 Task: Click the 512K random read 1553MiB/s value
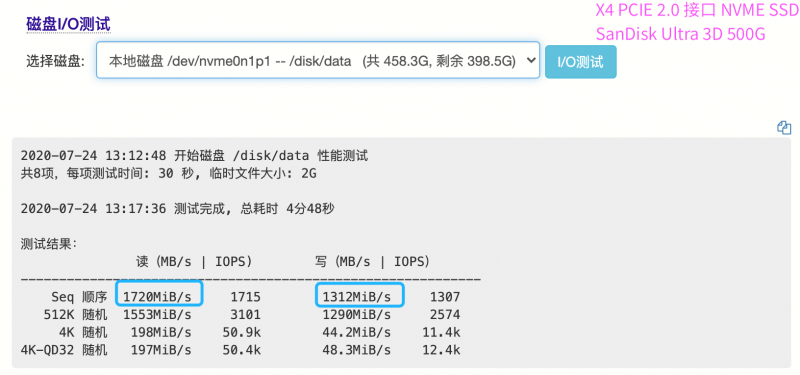coord(157,315)
